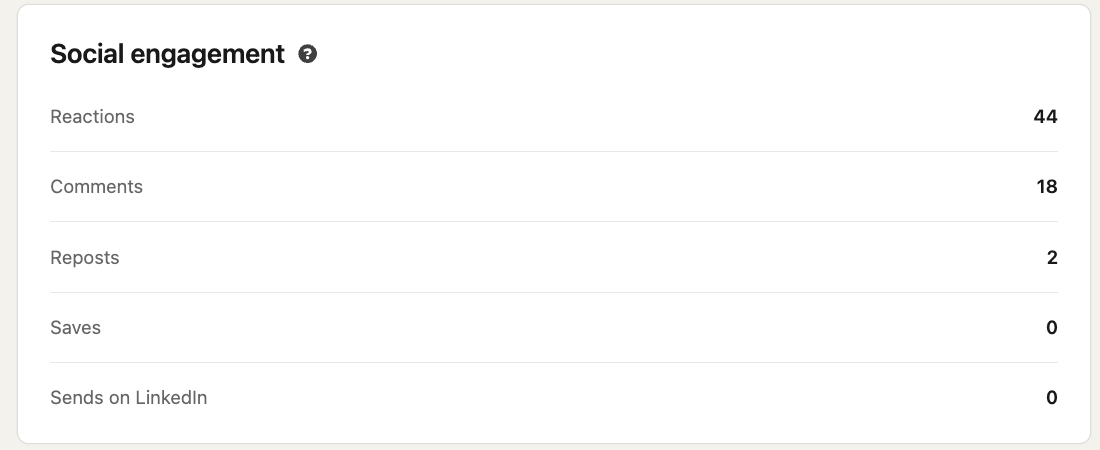The image size is (1100, 450).
Task: Select the Reactions label
Action: [92, 117]
